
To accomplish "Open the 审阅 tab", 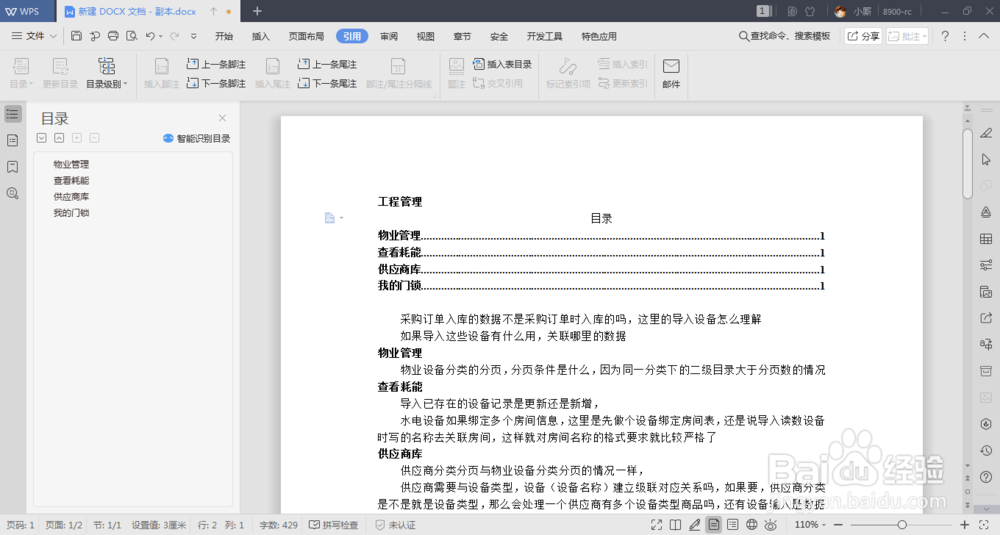I will point(388,36).
